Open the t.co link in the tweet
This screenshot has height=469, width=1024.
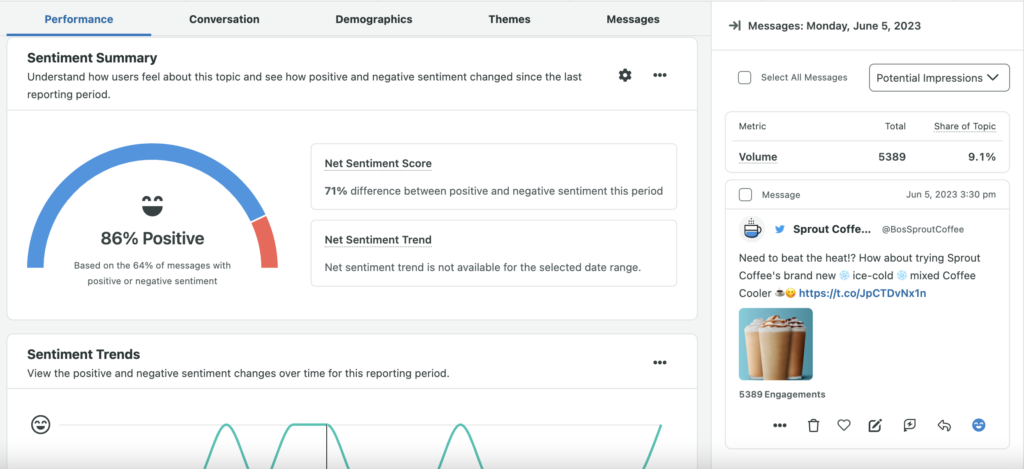pos(862,294)
